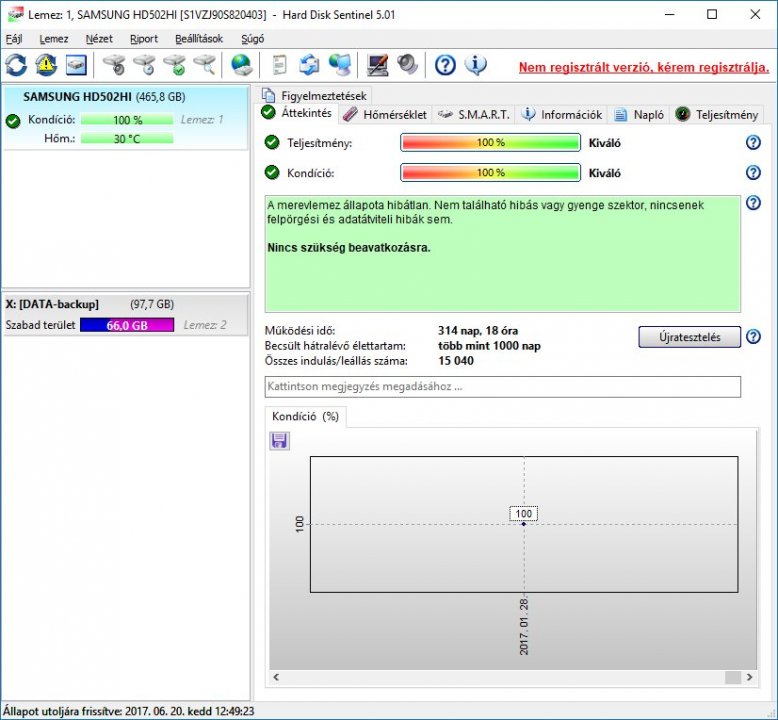The width and height of the screenshot is (778, 720).
Task: Click the save diskette icon above chart
Action: [279, 441]
